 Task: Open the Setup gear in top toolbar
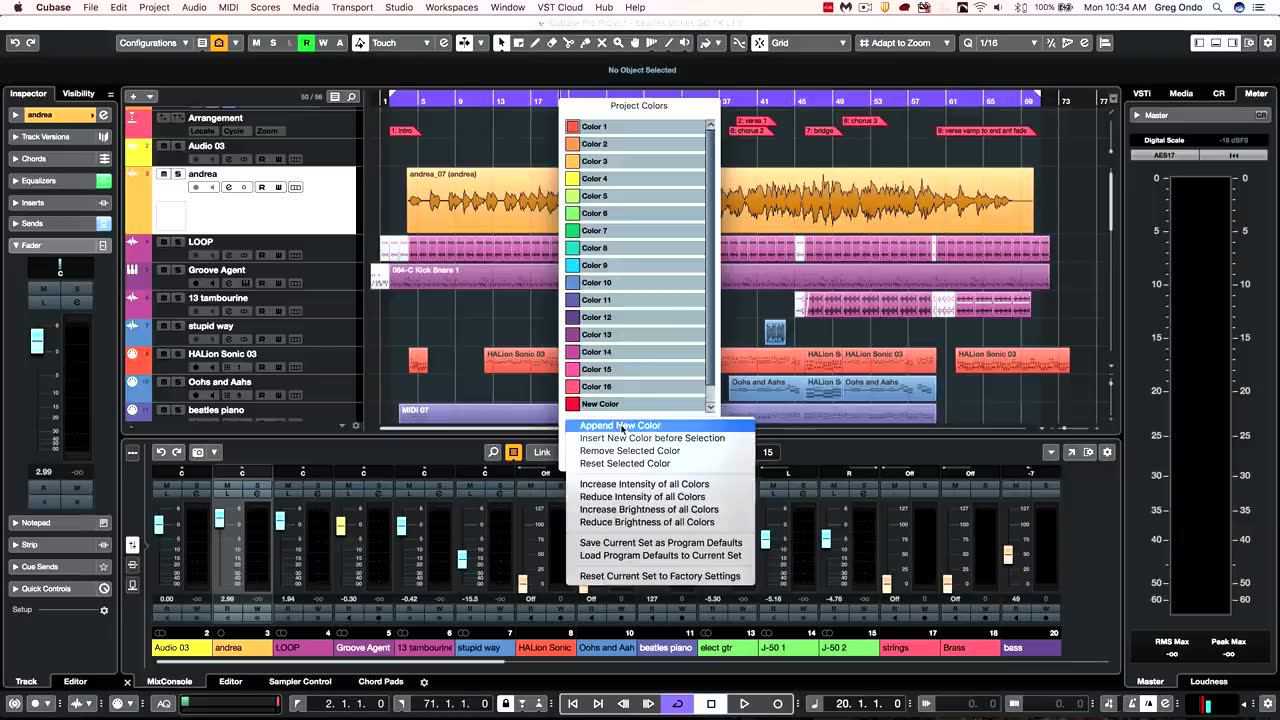[x=1266, y=43]
